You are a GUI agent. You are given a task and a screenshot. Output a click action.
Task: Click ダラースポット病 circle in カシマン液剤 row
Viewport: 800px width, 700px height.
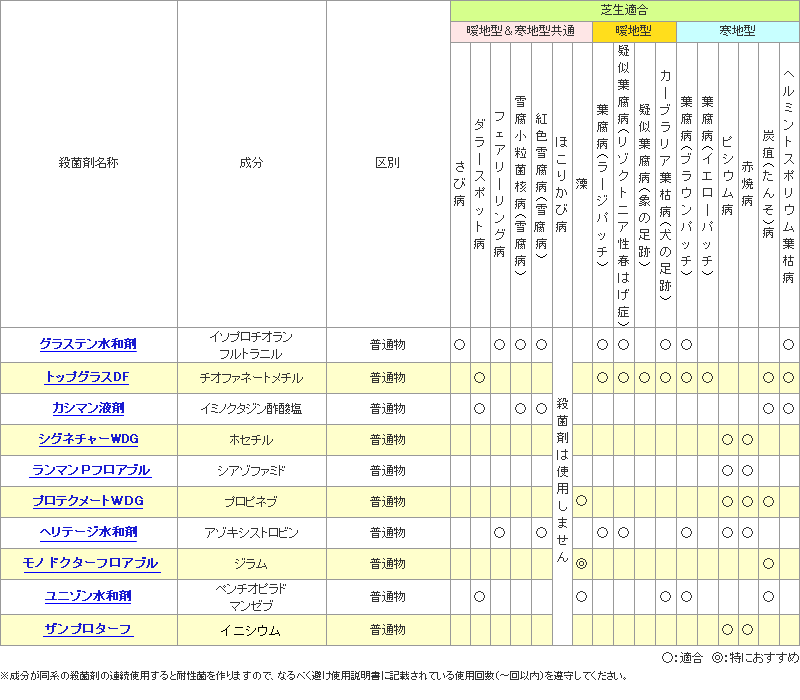(480, 409)
